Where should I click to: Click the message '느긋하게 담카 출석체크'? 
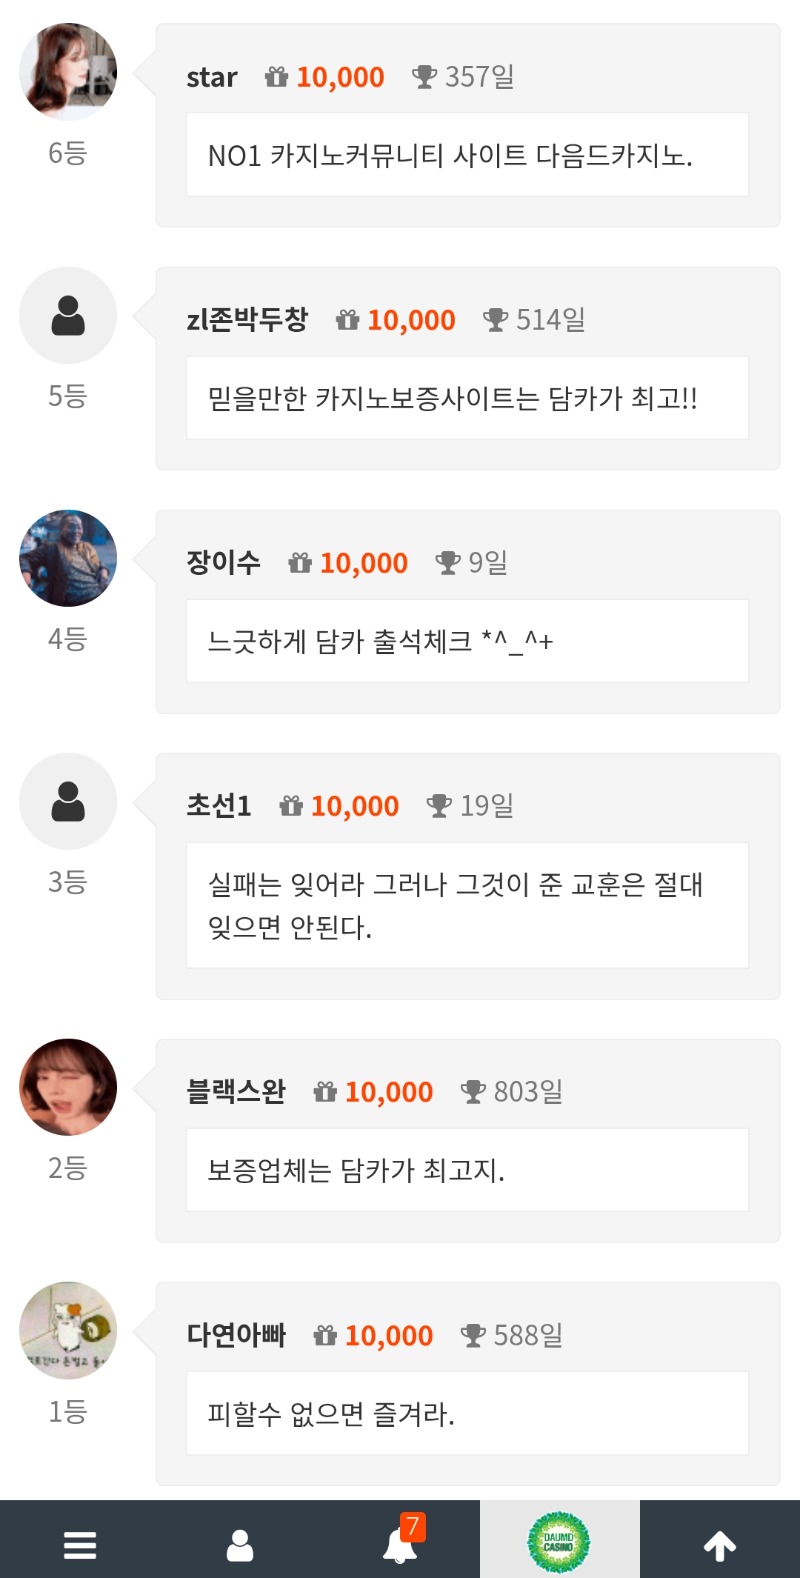point(380,641)
